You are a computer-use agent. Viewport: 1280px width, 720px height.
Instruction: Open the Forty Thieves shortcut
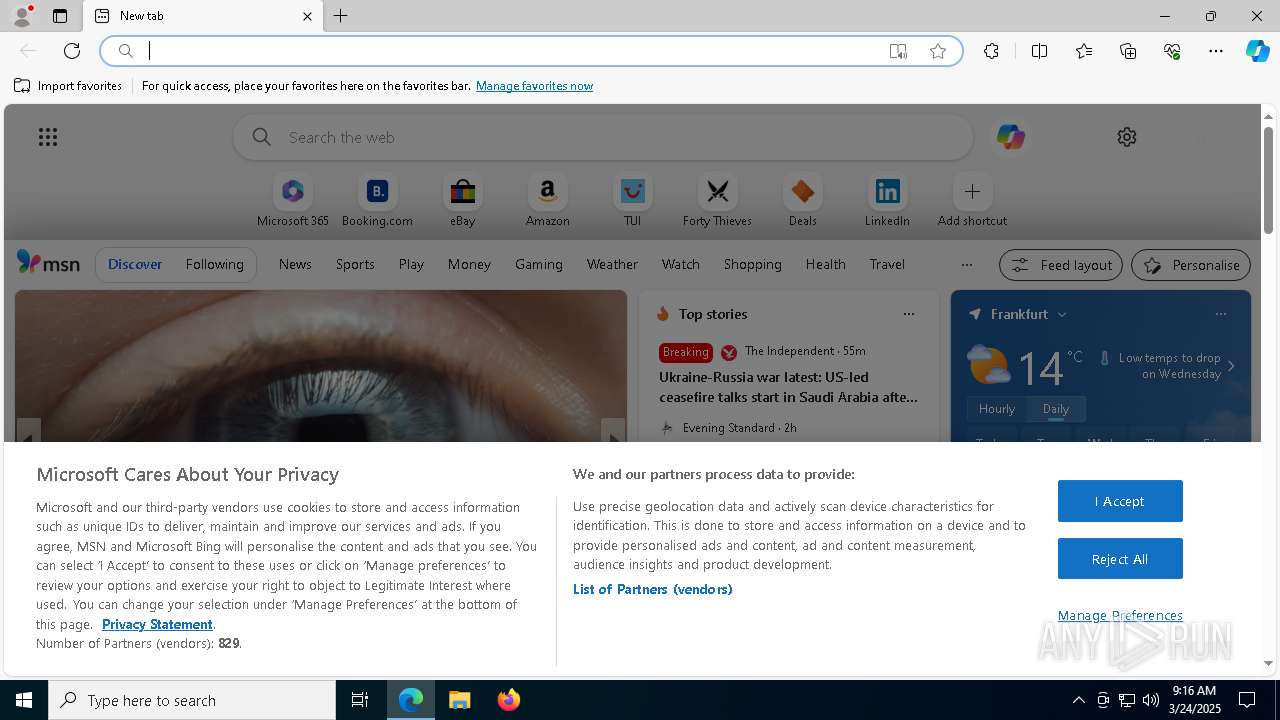click(717, 201)
